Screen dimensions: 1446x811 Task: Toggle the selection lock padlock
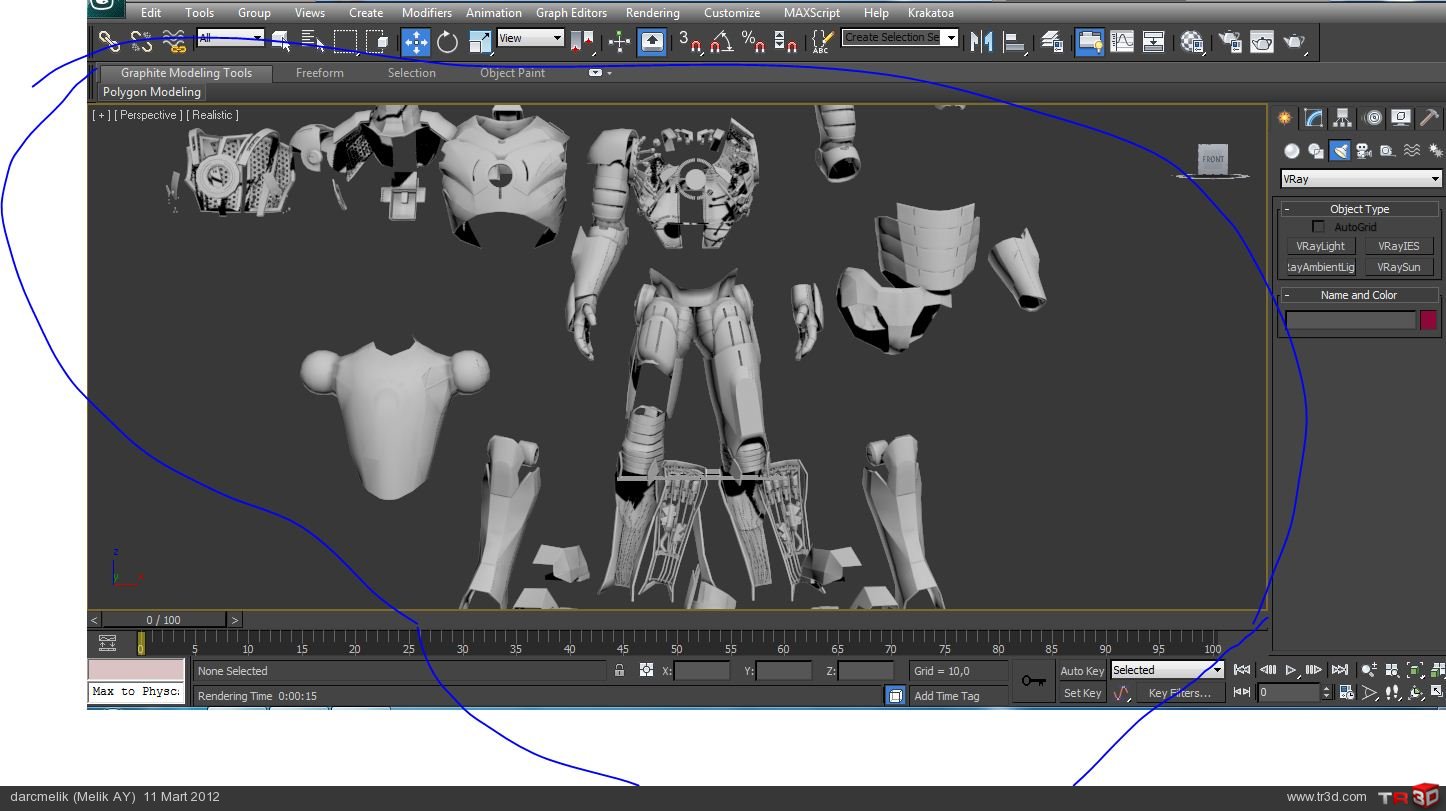tap(620, 671)
